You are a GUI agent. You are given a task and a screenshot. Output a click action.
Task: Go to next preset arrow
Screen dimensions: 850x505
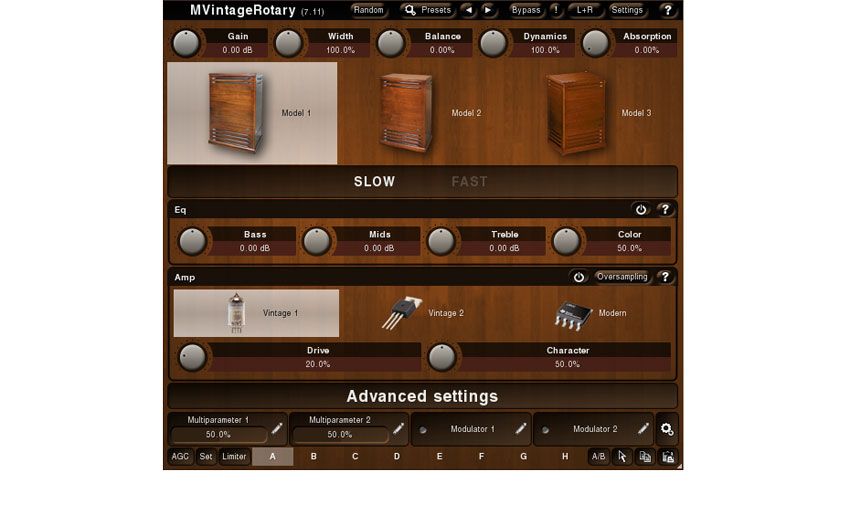point(488,10)
